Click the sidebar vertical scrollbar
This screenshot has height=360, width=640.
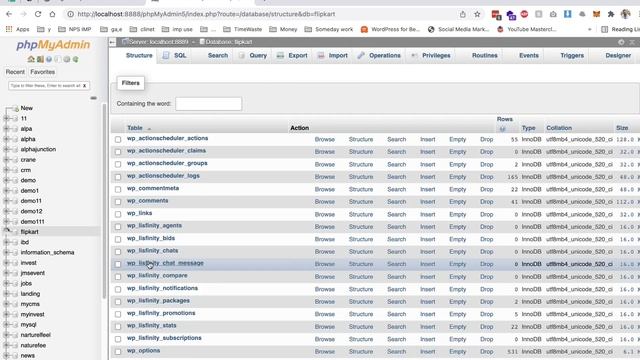tap(104, 200)
